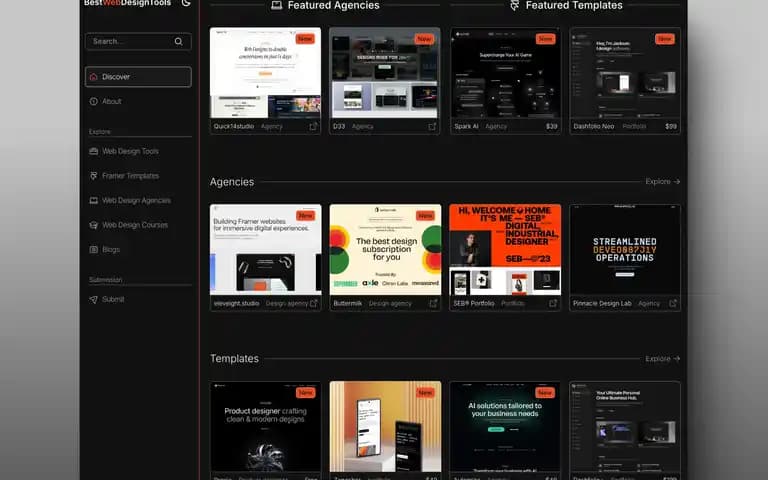Open D33 agency thumbnail
The width and height of the screenshot is (768, 480).
(x=384, y=72)
